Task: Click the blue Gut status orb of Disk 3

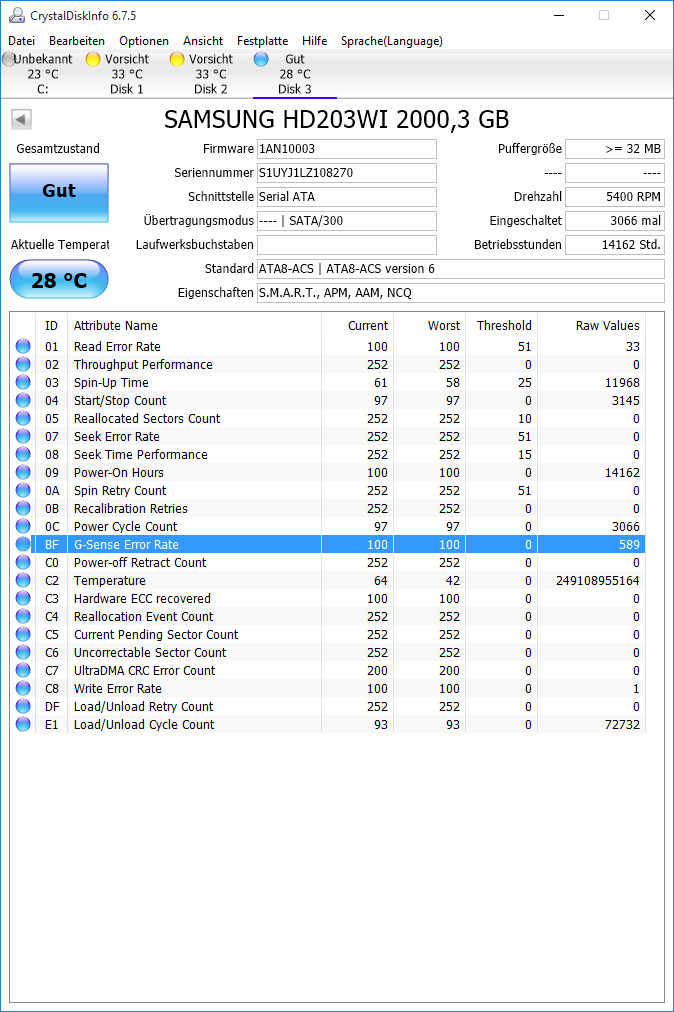Action: click(261, 59)
